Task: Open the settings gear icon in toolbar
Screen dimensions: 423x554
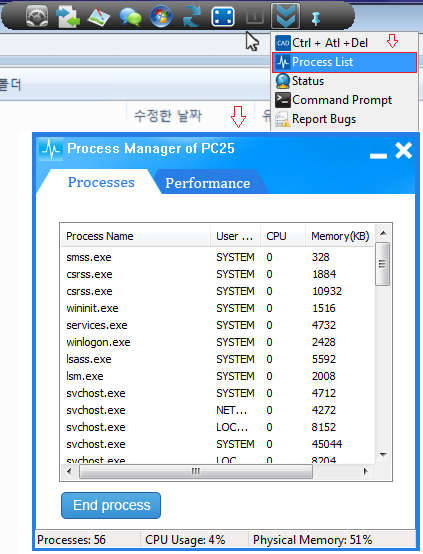Action: pyautogui.click(x=37, y=16)
